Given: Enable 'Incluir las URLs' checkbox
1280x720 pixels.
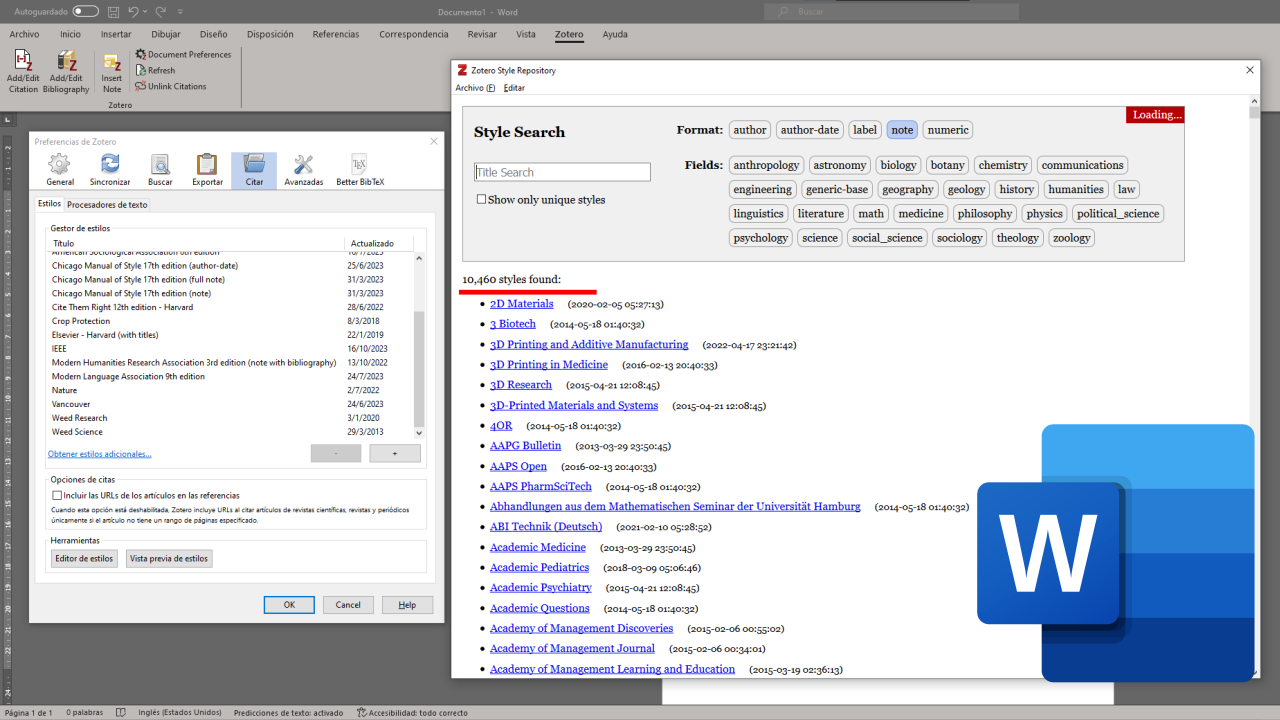Looking at the screenshot, I should click(57, 495).
